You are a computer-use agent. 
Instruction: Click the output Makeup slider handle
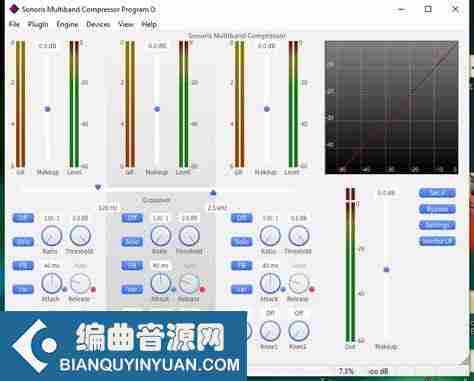tap(387, 269)
